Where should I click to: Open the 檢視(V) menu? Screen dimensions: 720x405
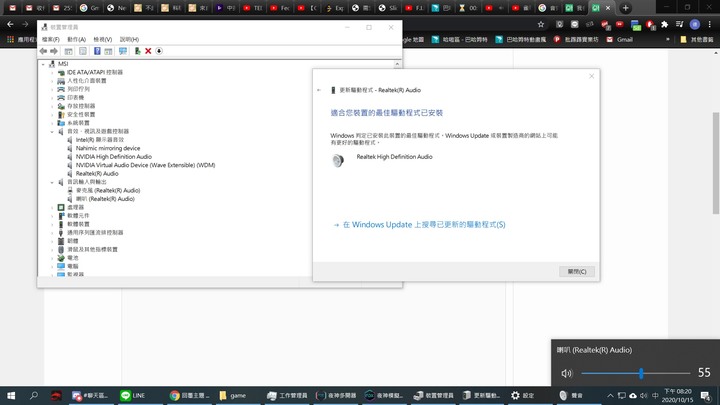102,39
